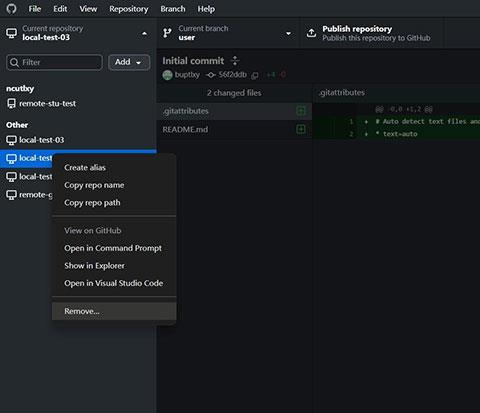Click computer icon beside local-test-03 list item
Image resolution: width=480 pixels, height=413 pixels.
[x=11, y=140]
